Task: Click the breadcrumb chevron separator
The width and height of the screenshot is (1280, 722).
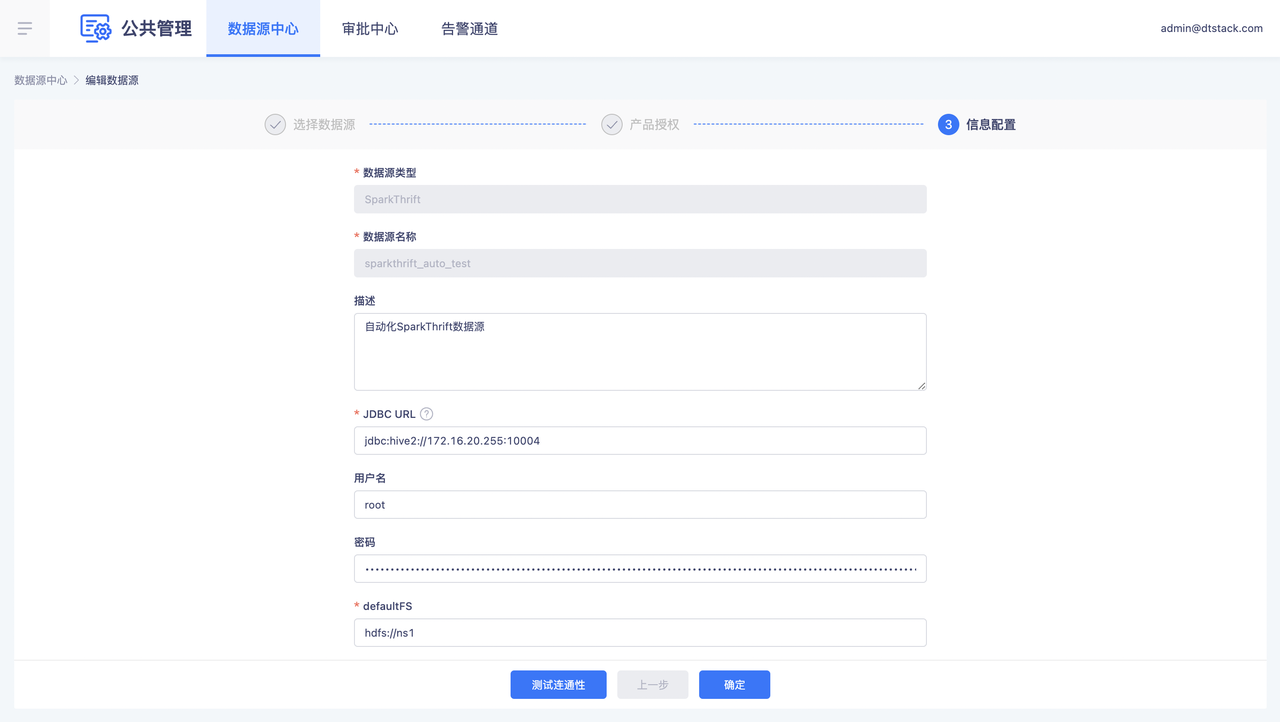Action: [76, 80]
